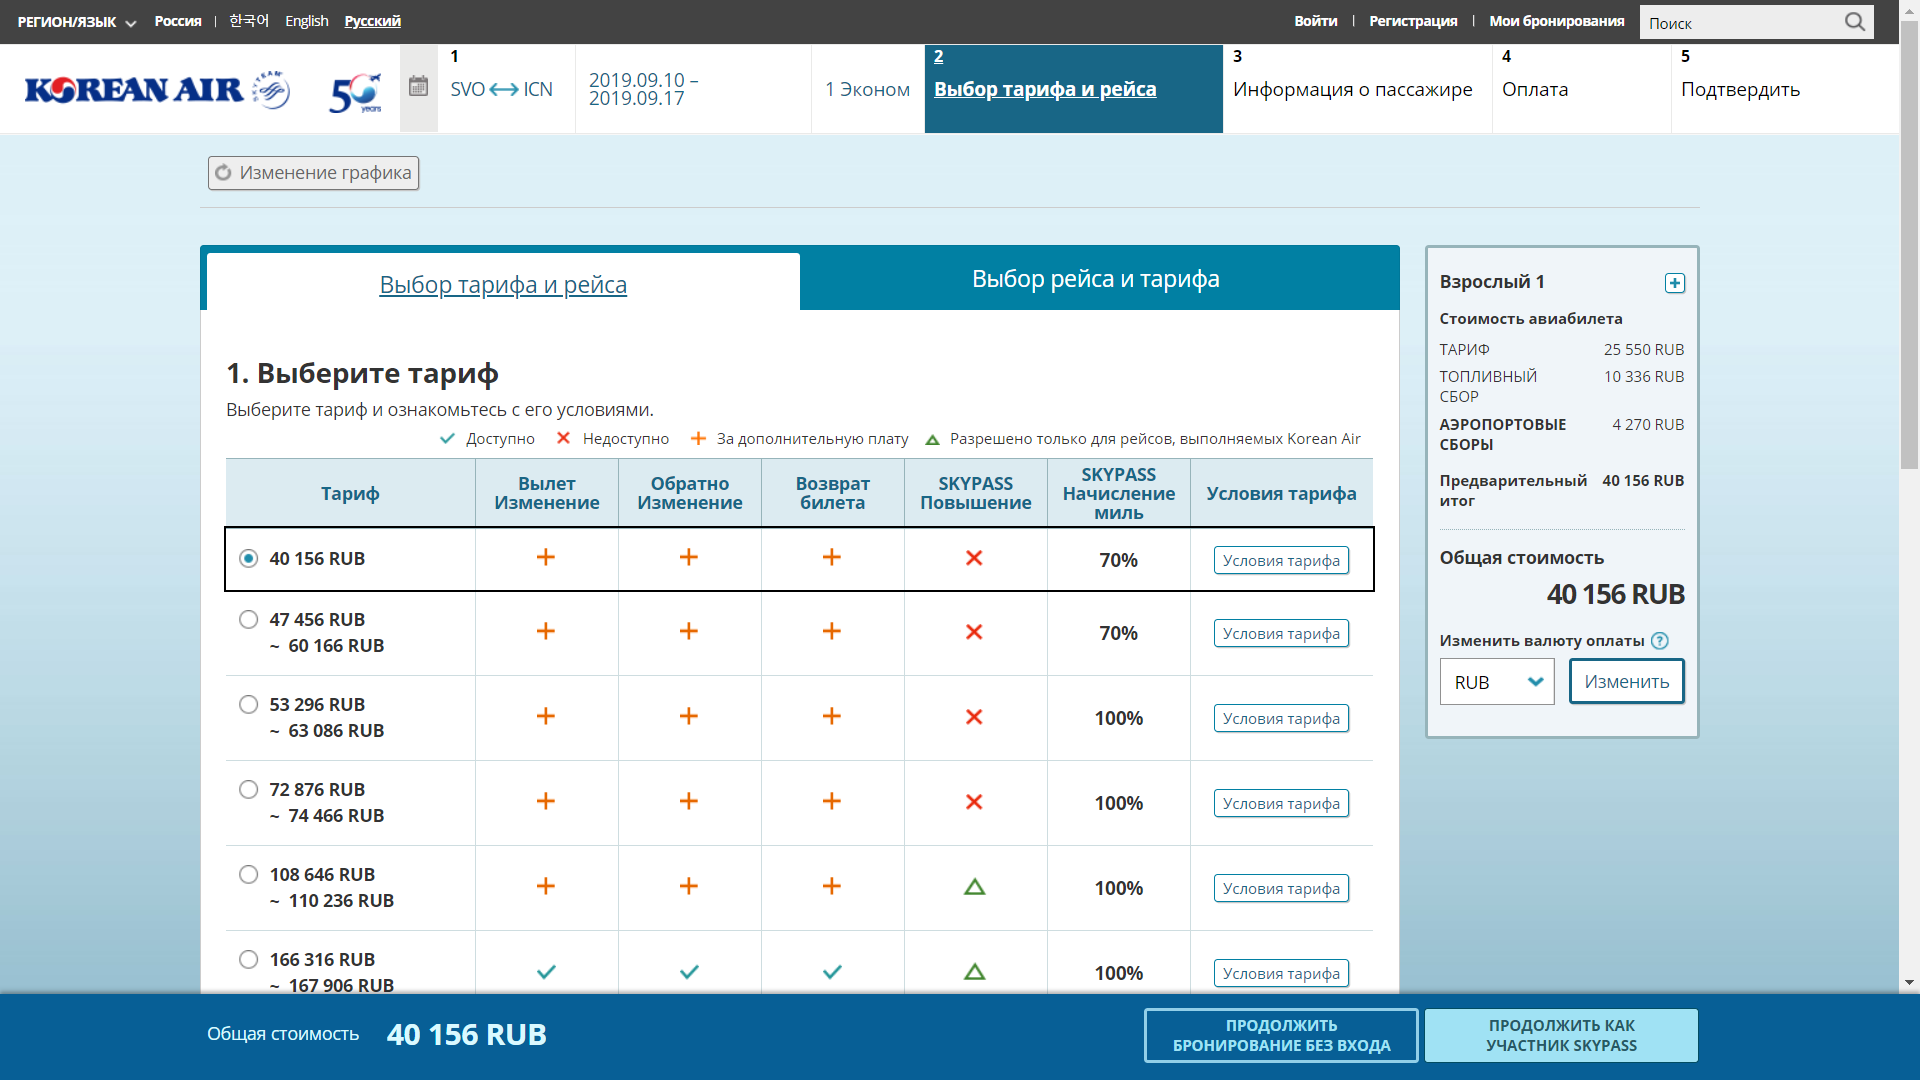This screenshot has width=1920, height=1080.
Task: Open step 2 Выбор тарифа и рейса
Action: pos(1073,89)
